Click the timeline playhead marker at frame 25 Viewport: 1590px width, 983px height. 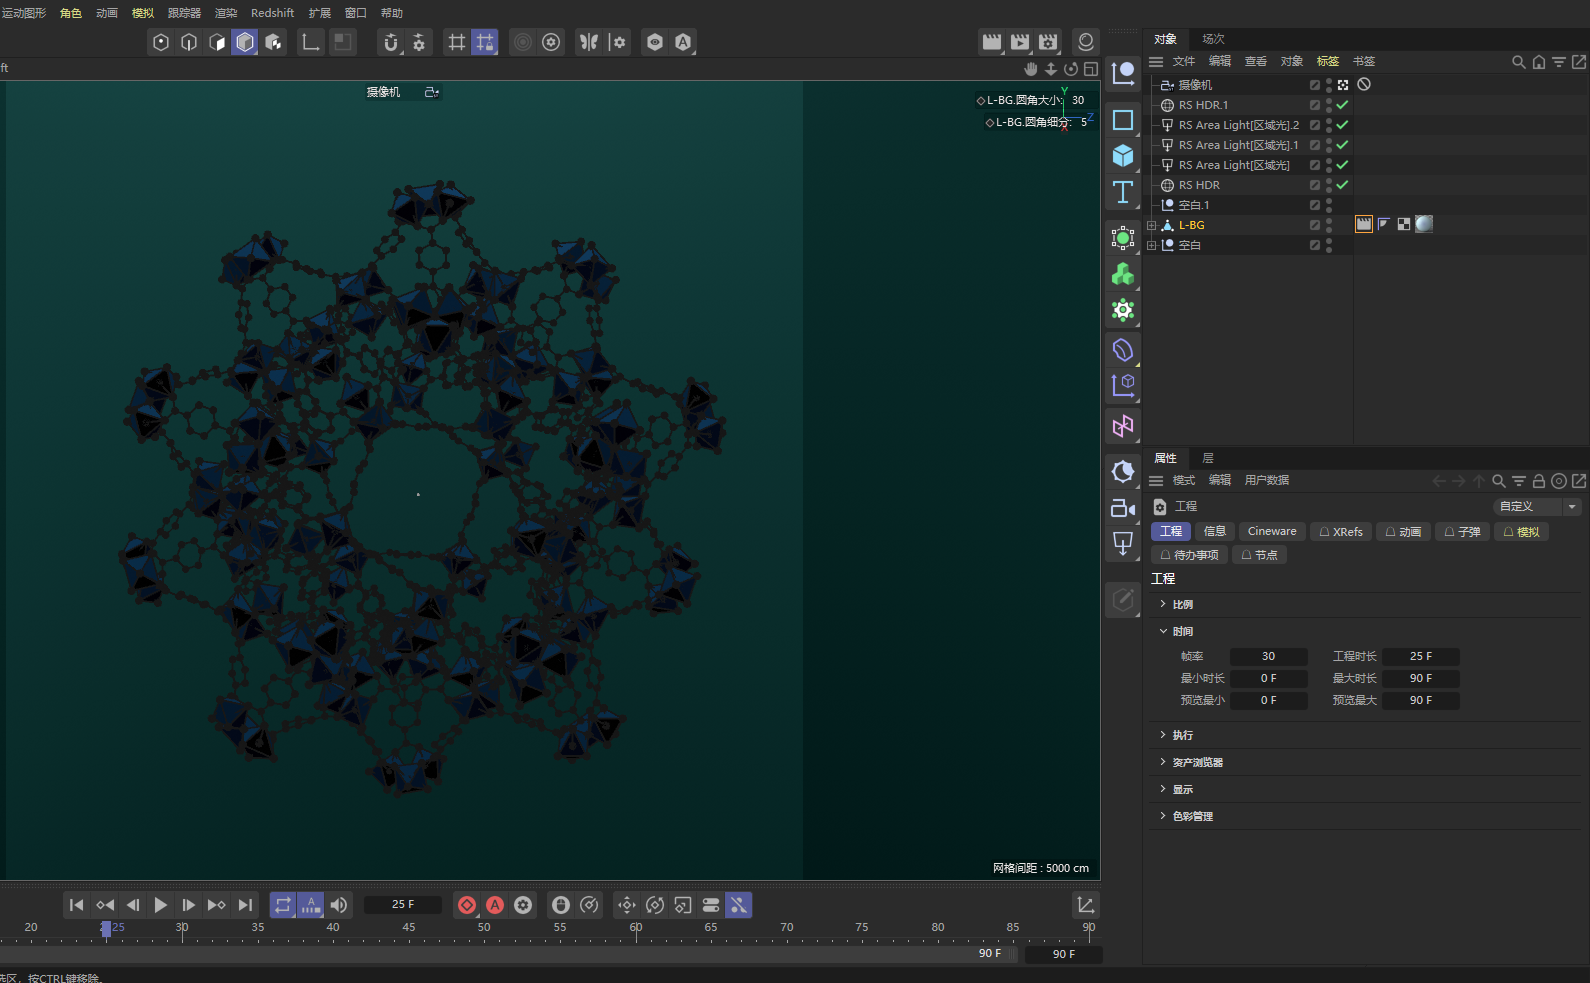[106, 929]
